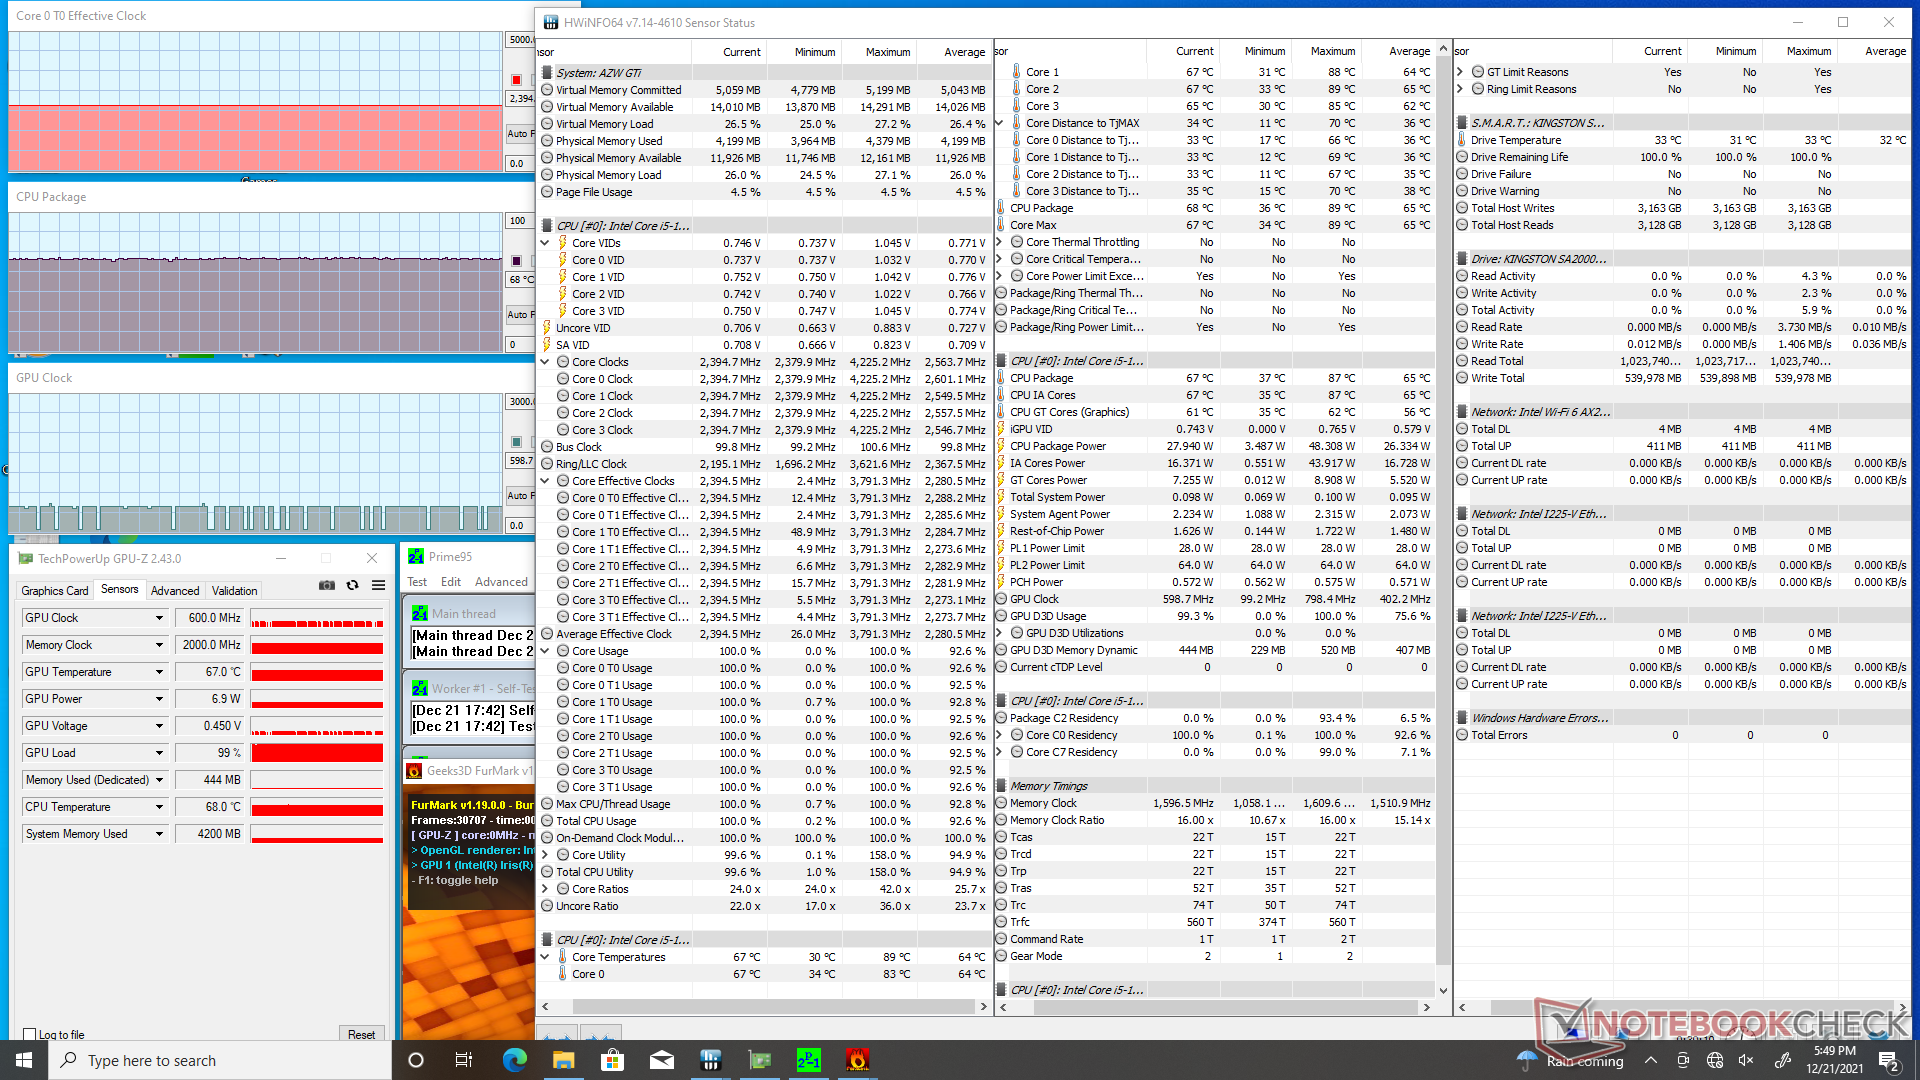Open the GPU Temperature sensor dropdown

tap(159, 672)
